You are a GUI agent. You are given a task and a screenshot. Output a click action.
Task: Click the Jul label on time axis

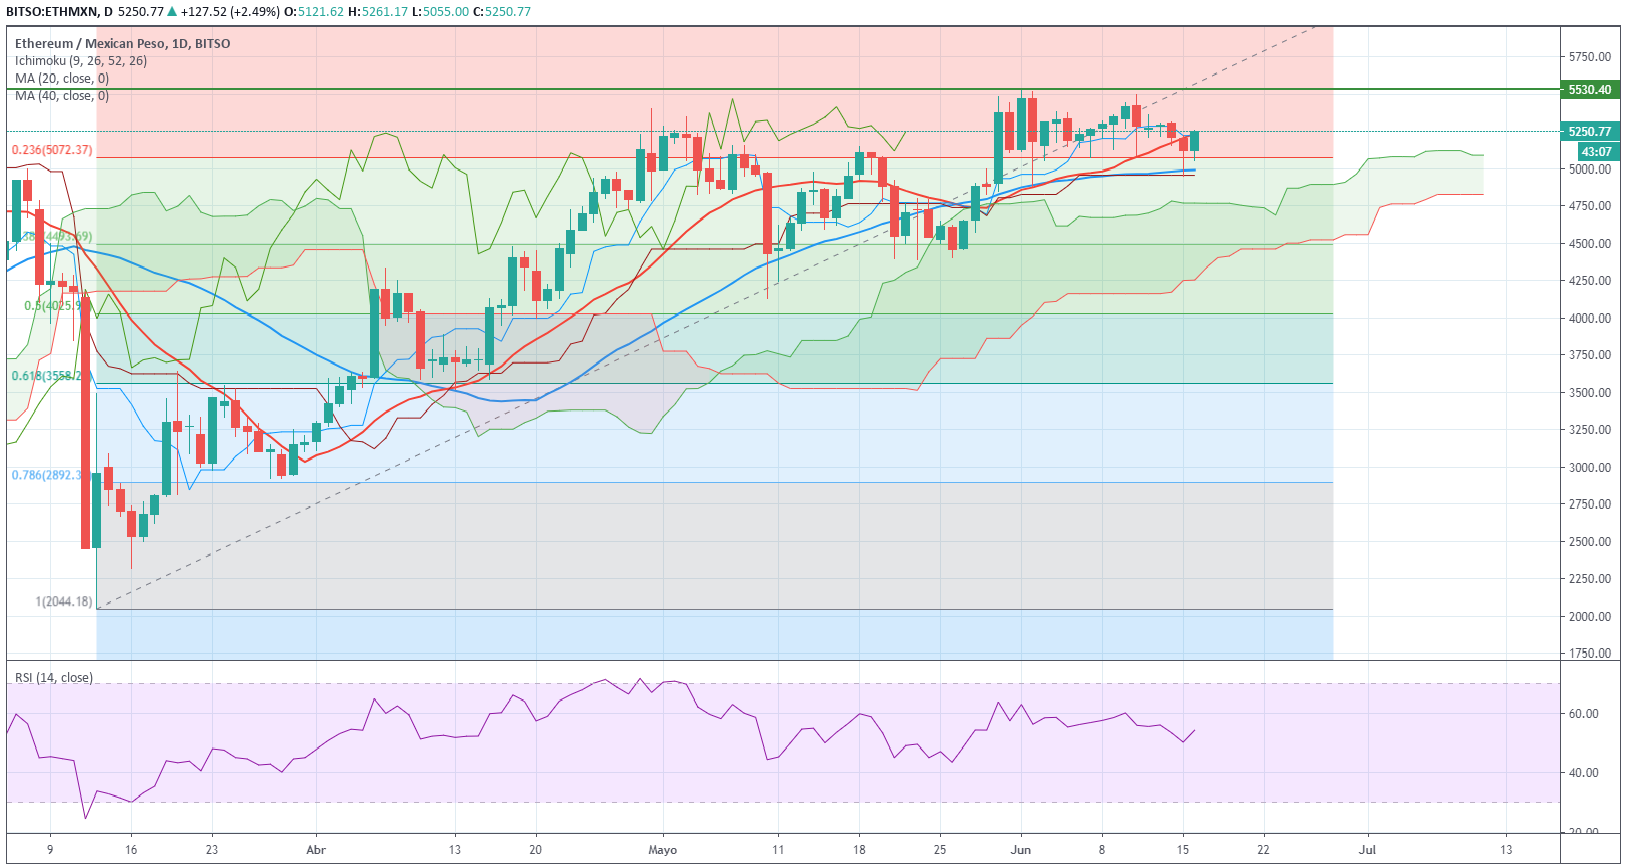(x=1367, y=850)
